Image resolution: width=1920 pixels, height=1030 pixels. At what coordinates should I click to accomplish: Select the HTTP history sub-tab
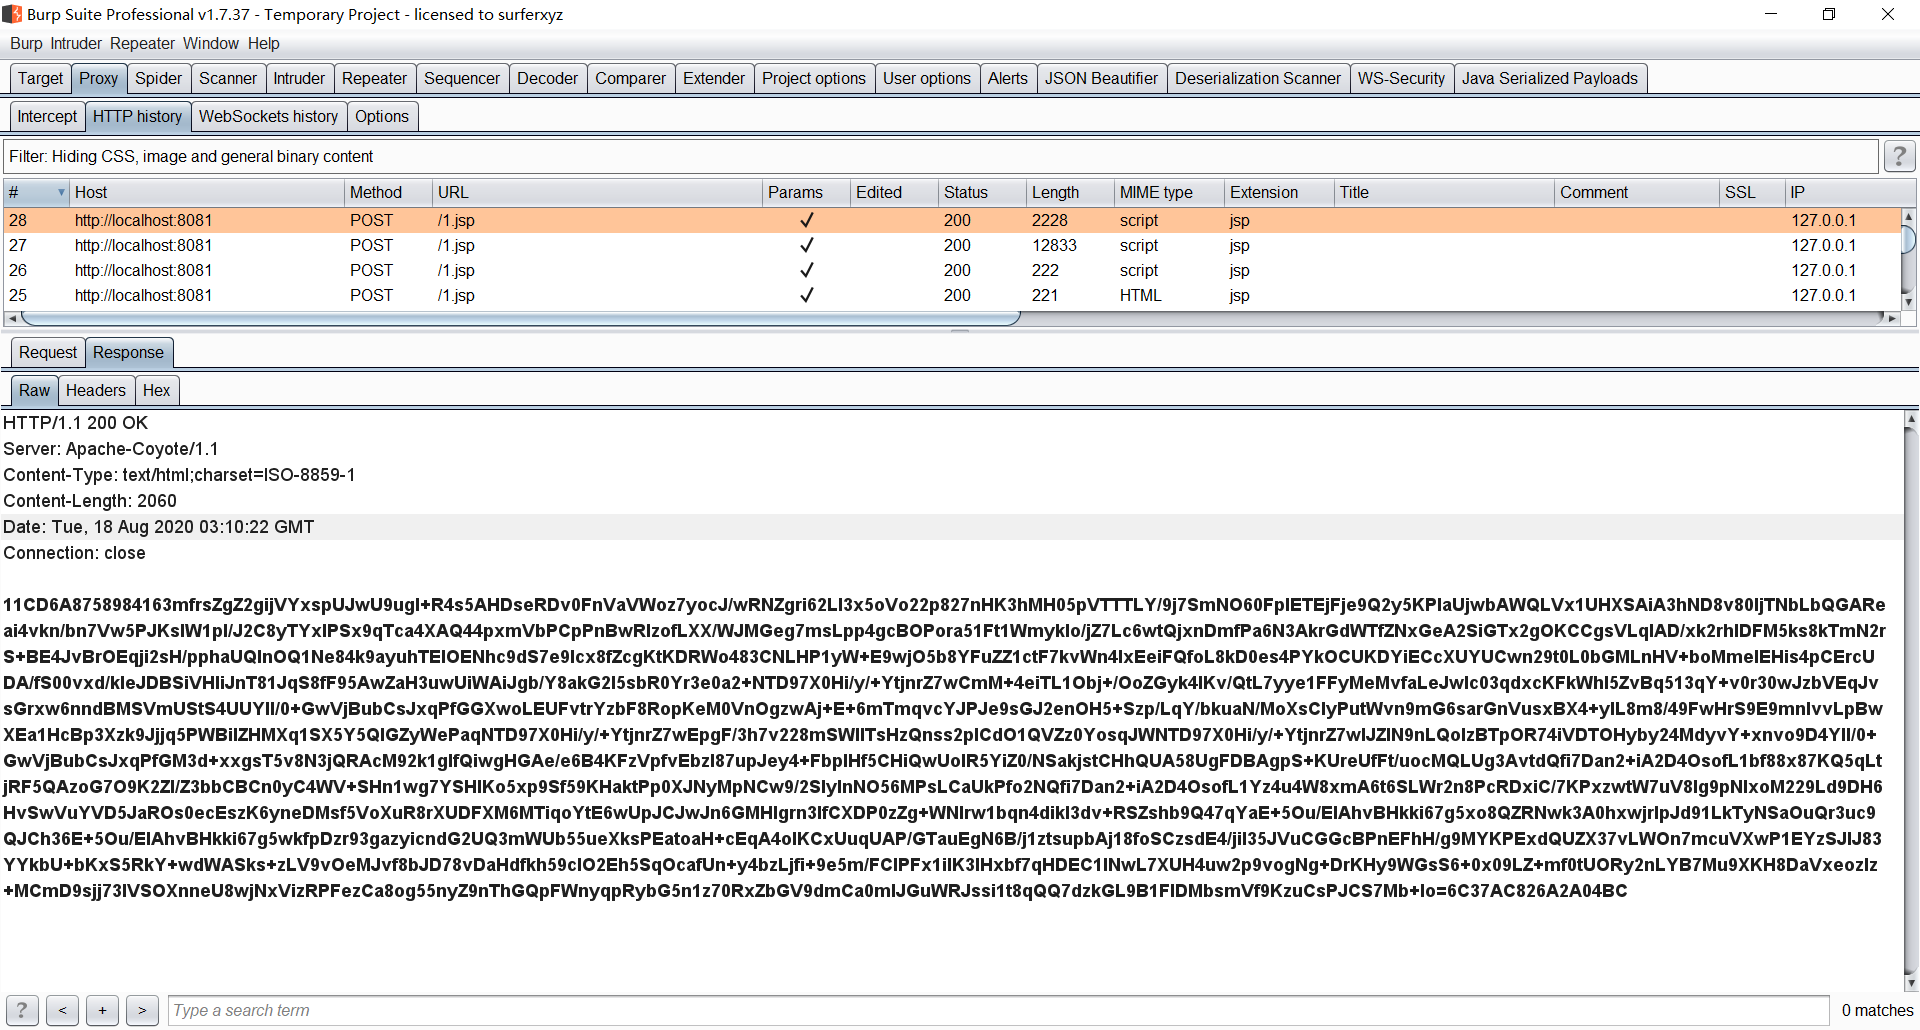(x=138, y=116)
